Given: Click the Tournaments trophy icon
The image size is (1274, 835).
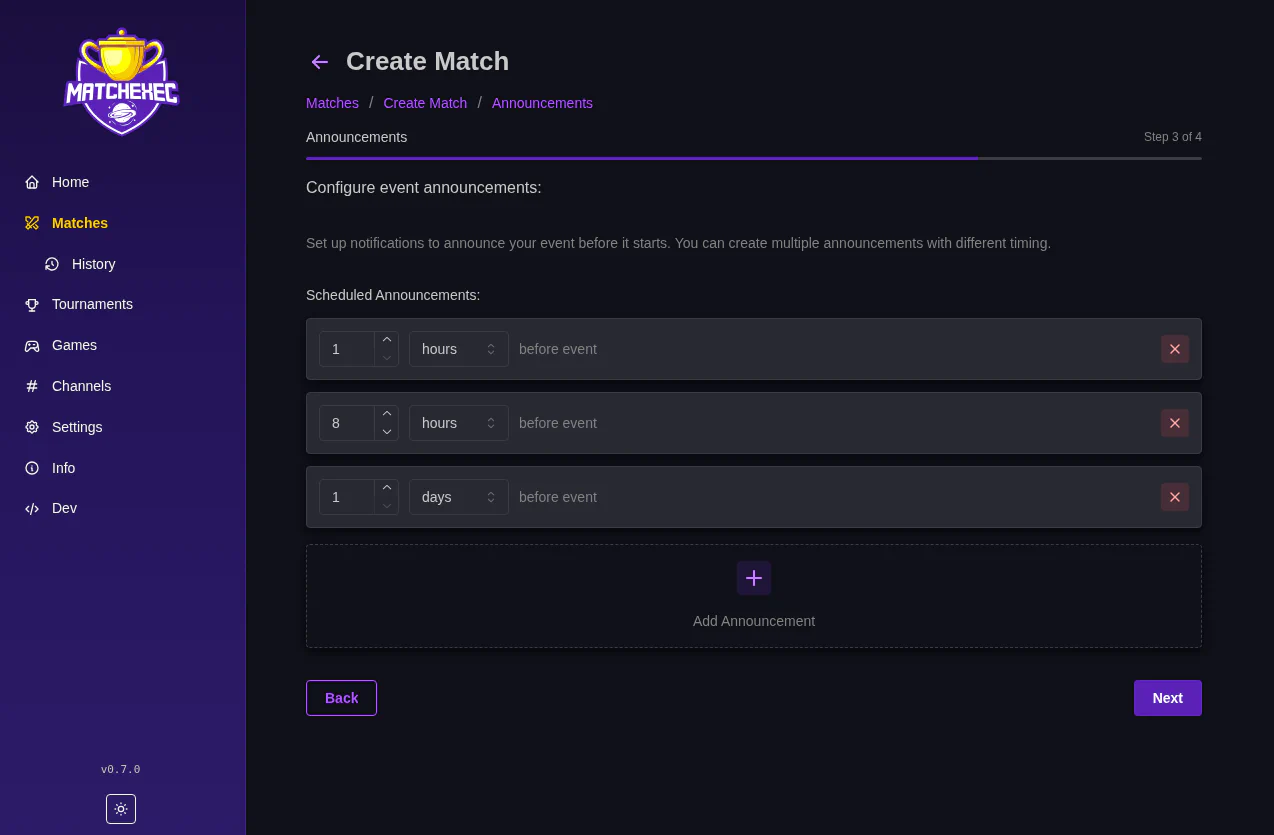Looking at the screenshot, I should [30, 304].
